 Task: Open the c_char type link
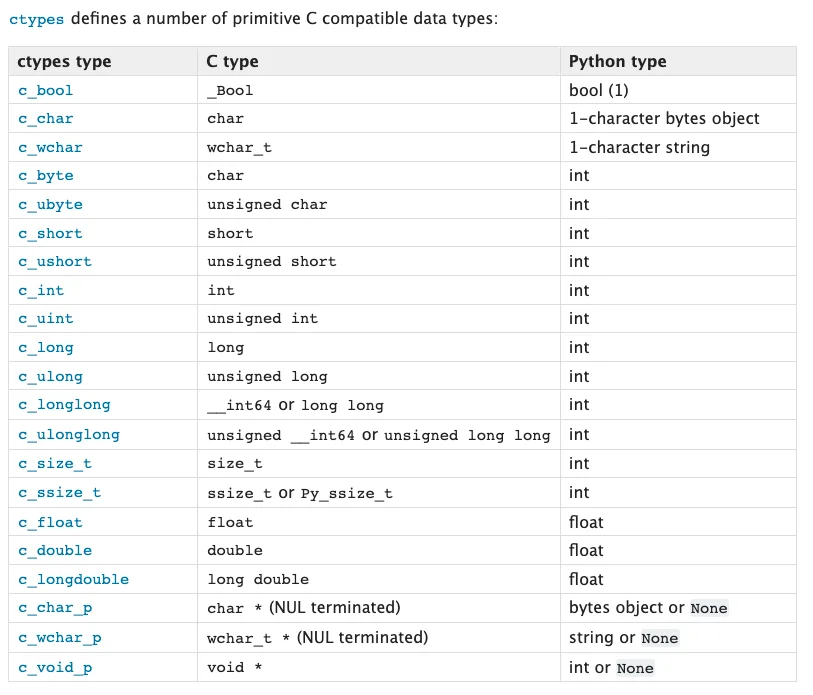46,118
